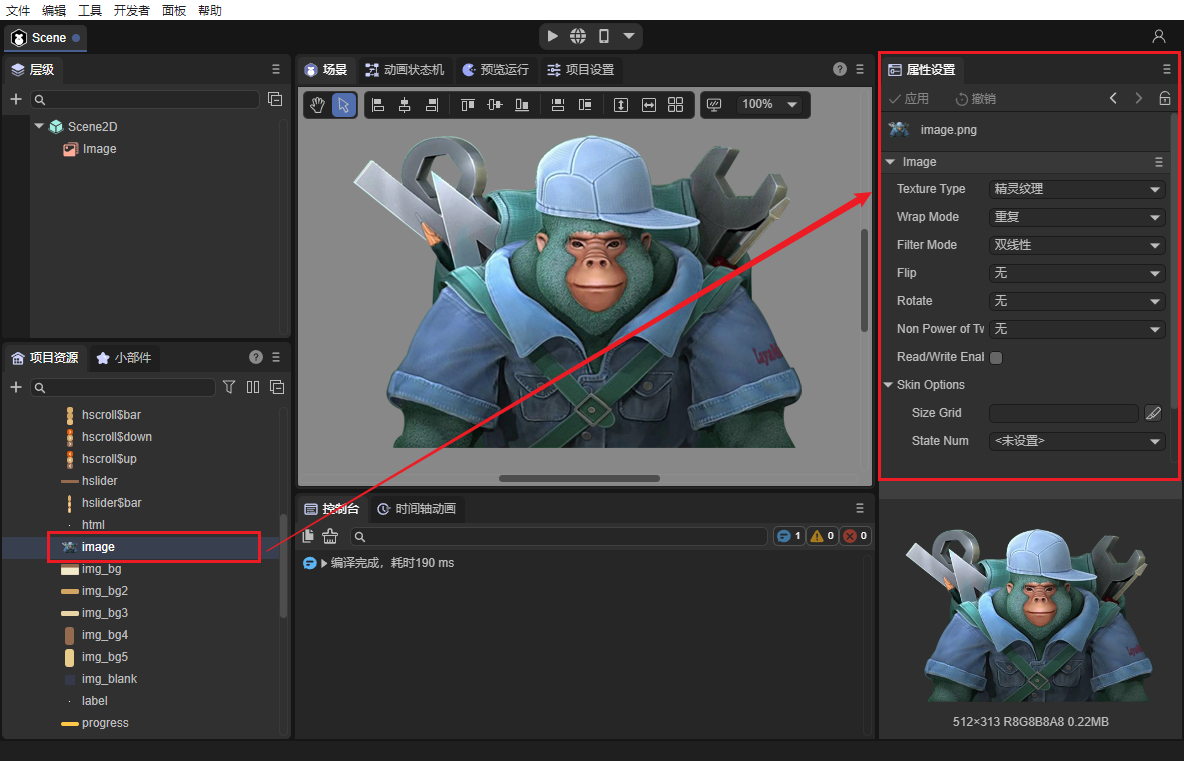Open the Flip dropdown

click(x=1077, y=273)
